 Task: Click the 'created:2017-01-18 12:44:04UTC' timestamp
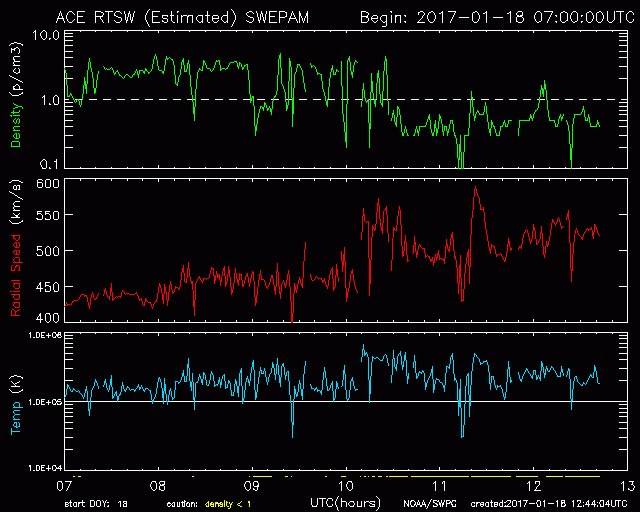549,504
